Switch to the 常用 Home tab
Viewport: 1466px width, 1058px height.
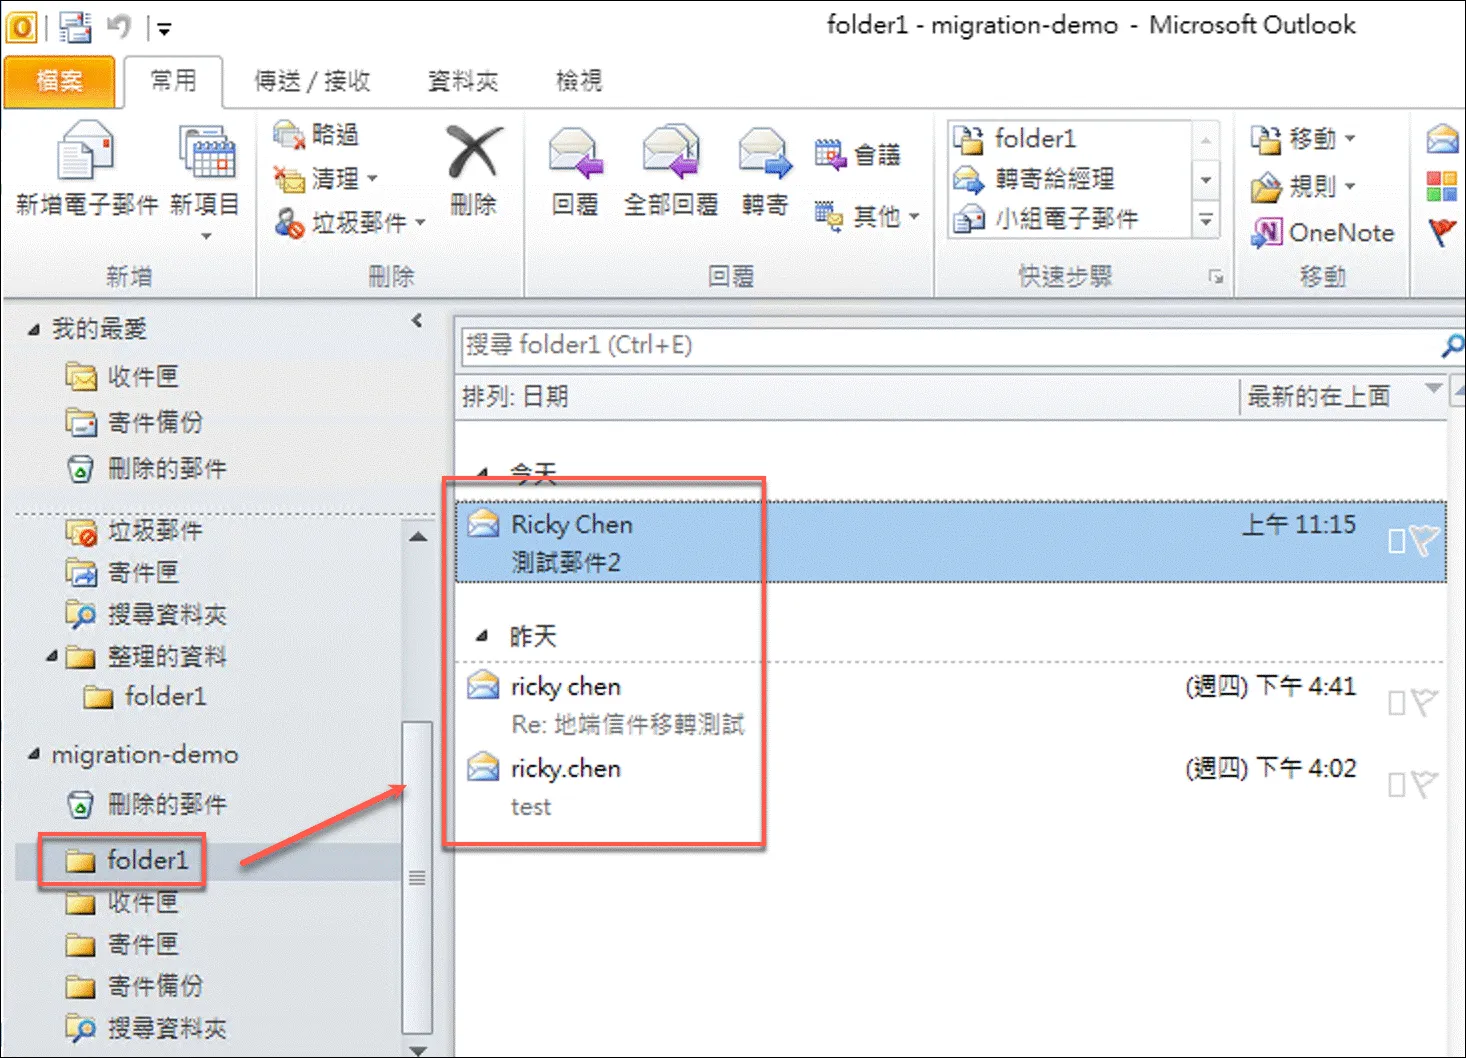pos(173,81)
